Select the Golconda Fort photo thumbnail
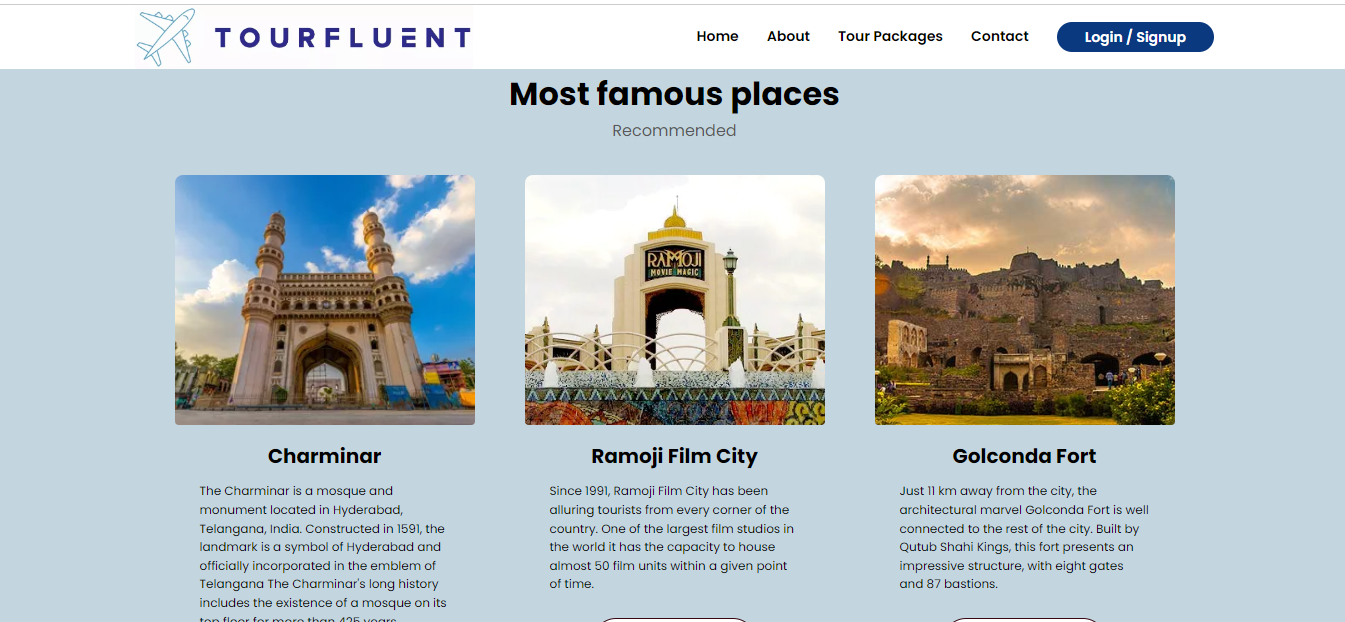 pos(1025,300)
